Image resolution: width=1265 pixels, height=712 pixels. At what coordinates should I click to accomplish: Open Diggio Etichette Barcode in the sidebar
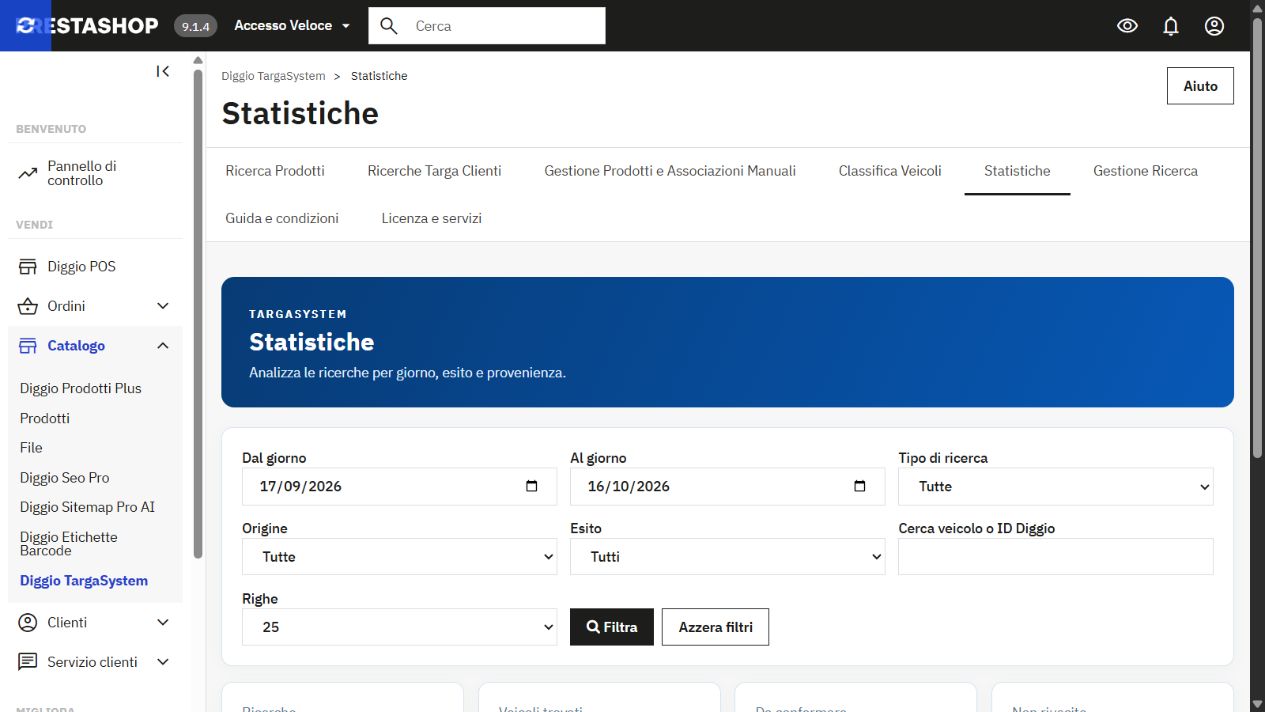pos(69,544)
